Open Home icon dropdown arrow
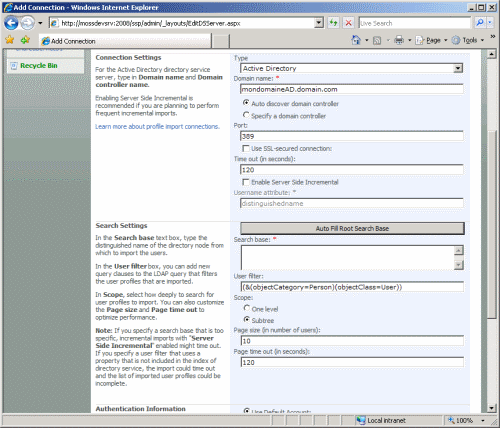 (367, 41)
